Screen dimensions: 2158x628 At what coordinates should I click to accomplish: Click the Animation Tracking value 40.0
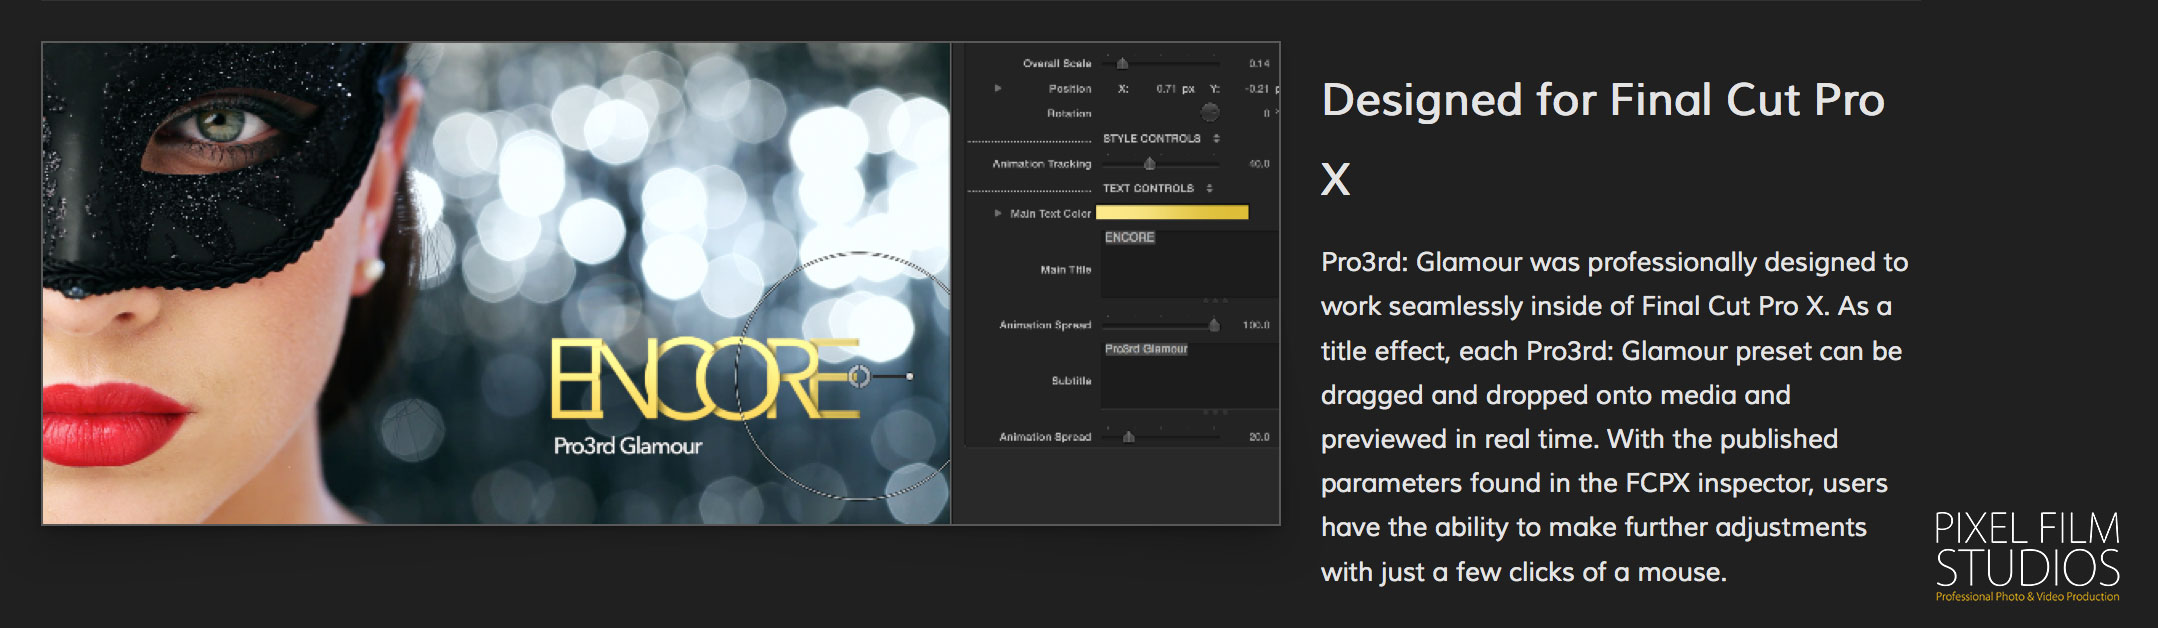[1259, 163]
